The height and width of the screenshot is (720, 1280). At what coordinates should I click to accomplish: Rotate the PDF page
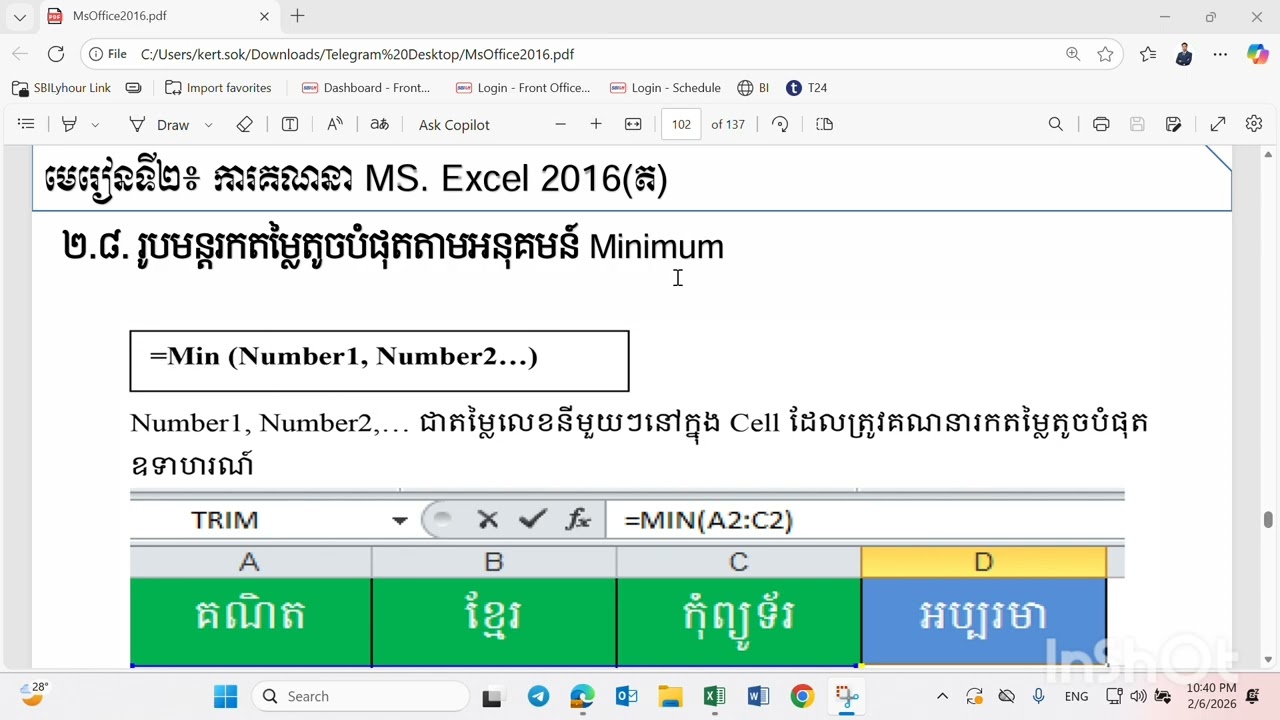(x=780, y=124)
